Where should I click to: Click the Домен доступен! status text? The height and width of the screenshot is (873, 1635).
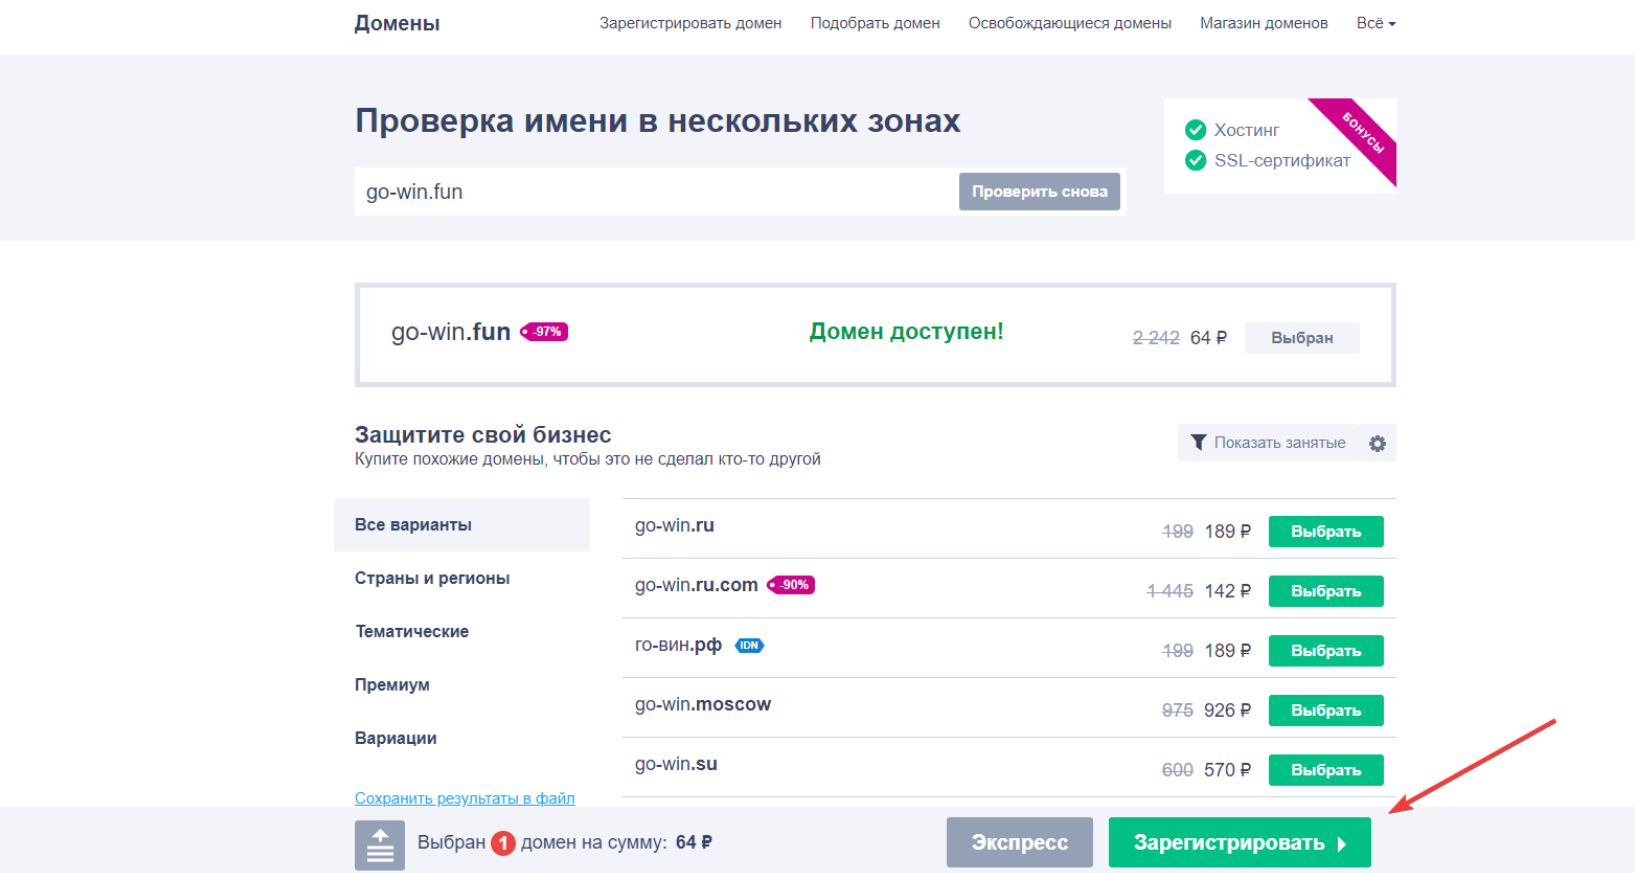pyautogui.click(x=906, y=332)
